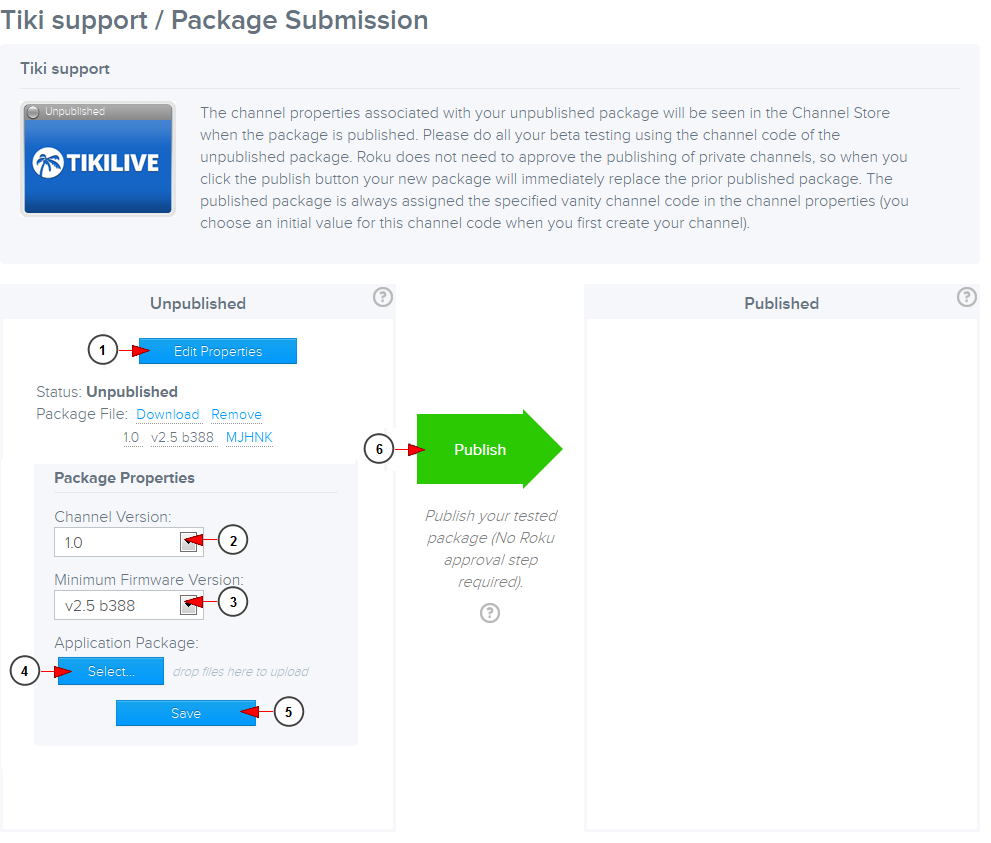Viewport: 991px width, 843px height.
Task: Remove the package file
Action: [x=236, y=414]
